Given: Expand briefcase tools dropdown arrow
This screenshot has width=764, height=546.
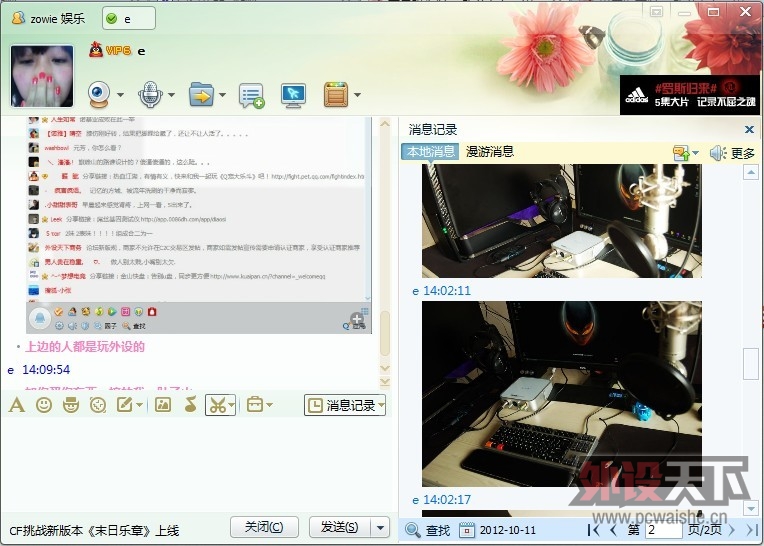Looking at the screenshot, I should [x=269, y=405].
